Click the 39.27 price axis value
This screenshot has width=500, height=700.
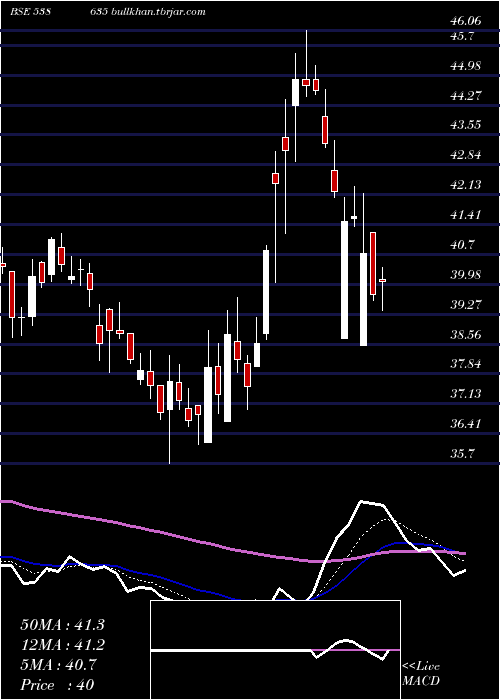coord(466,304)
